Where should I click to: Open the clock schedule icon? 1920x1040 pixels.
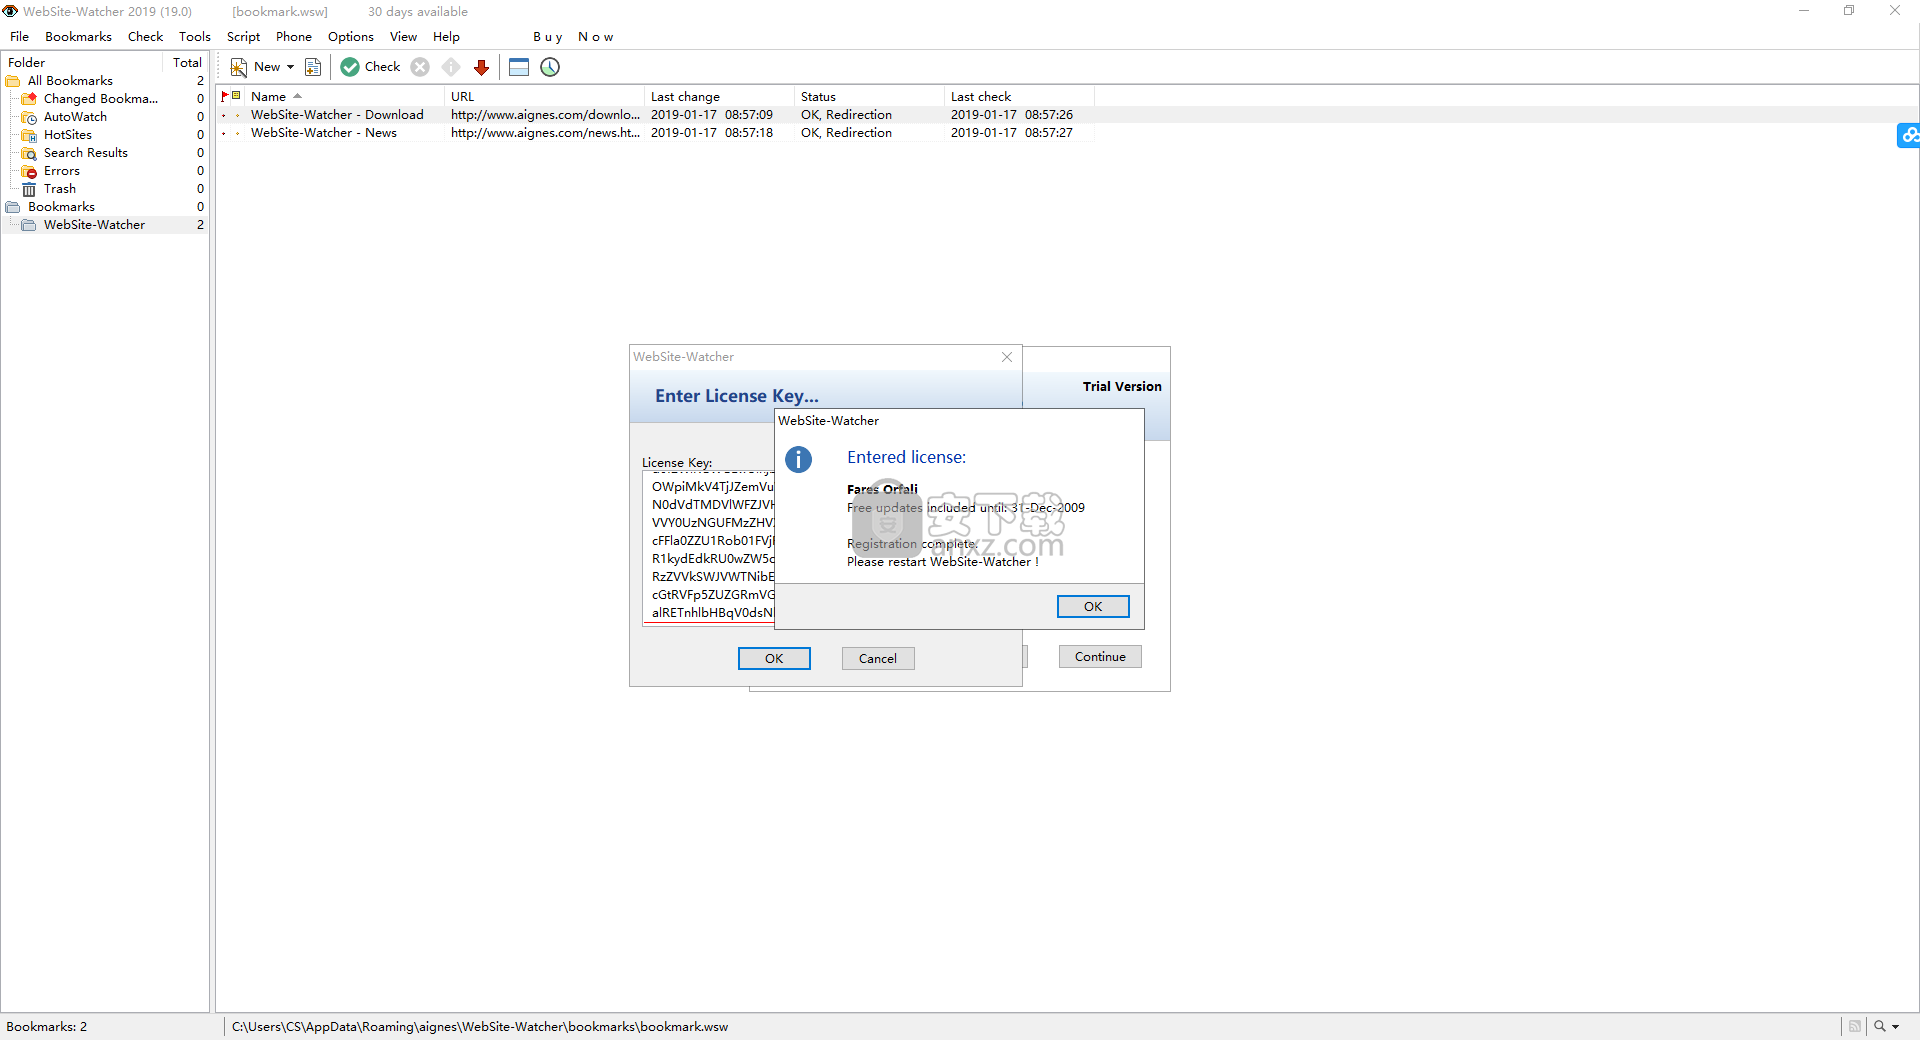pos(550,67)
